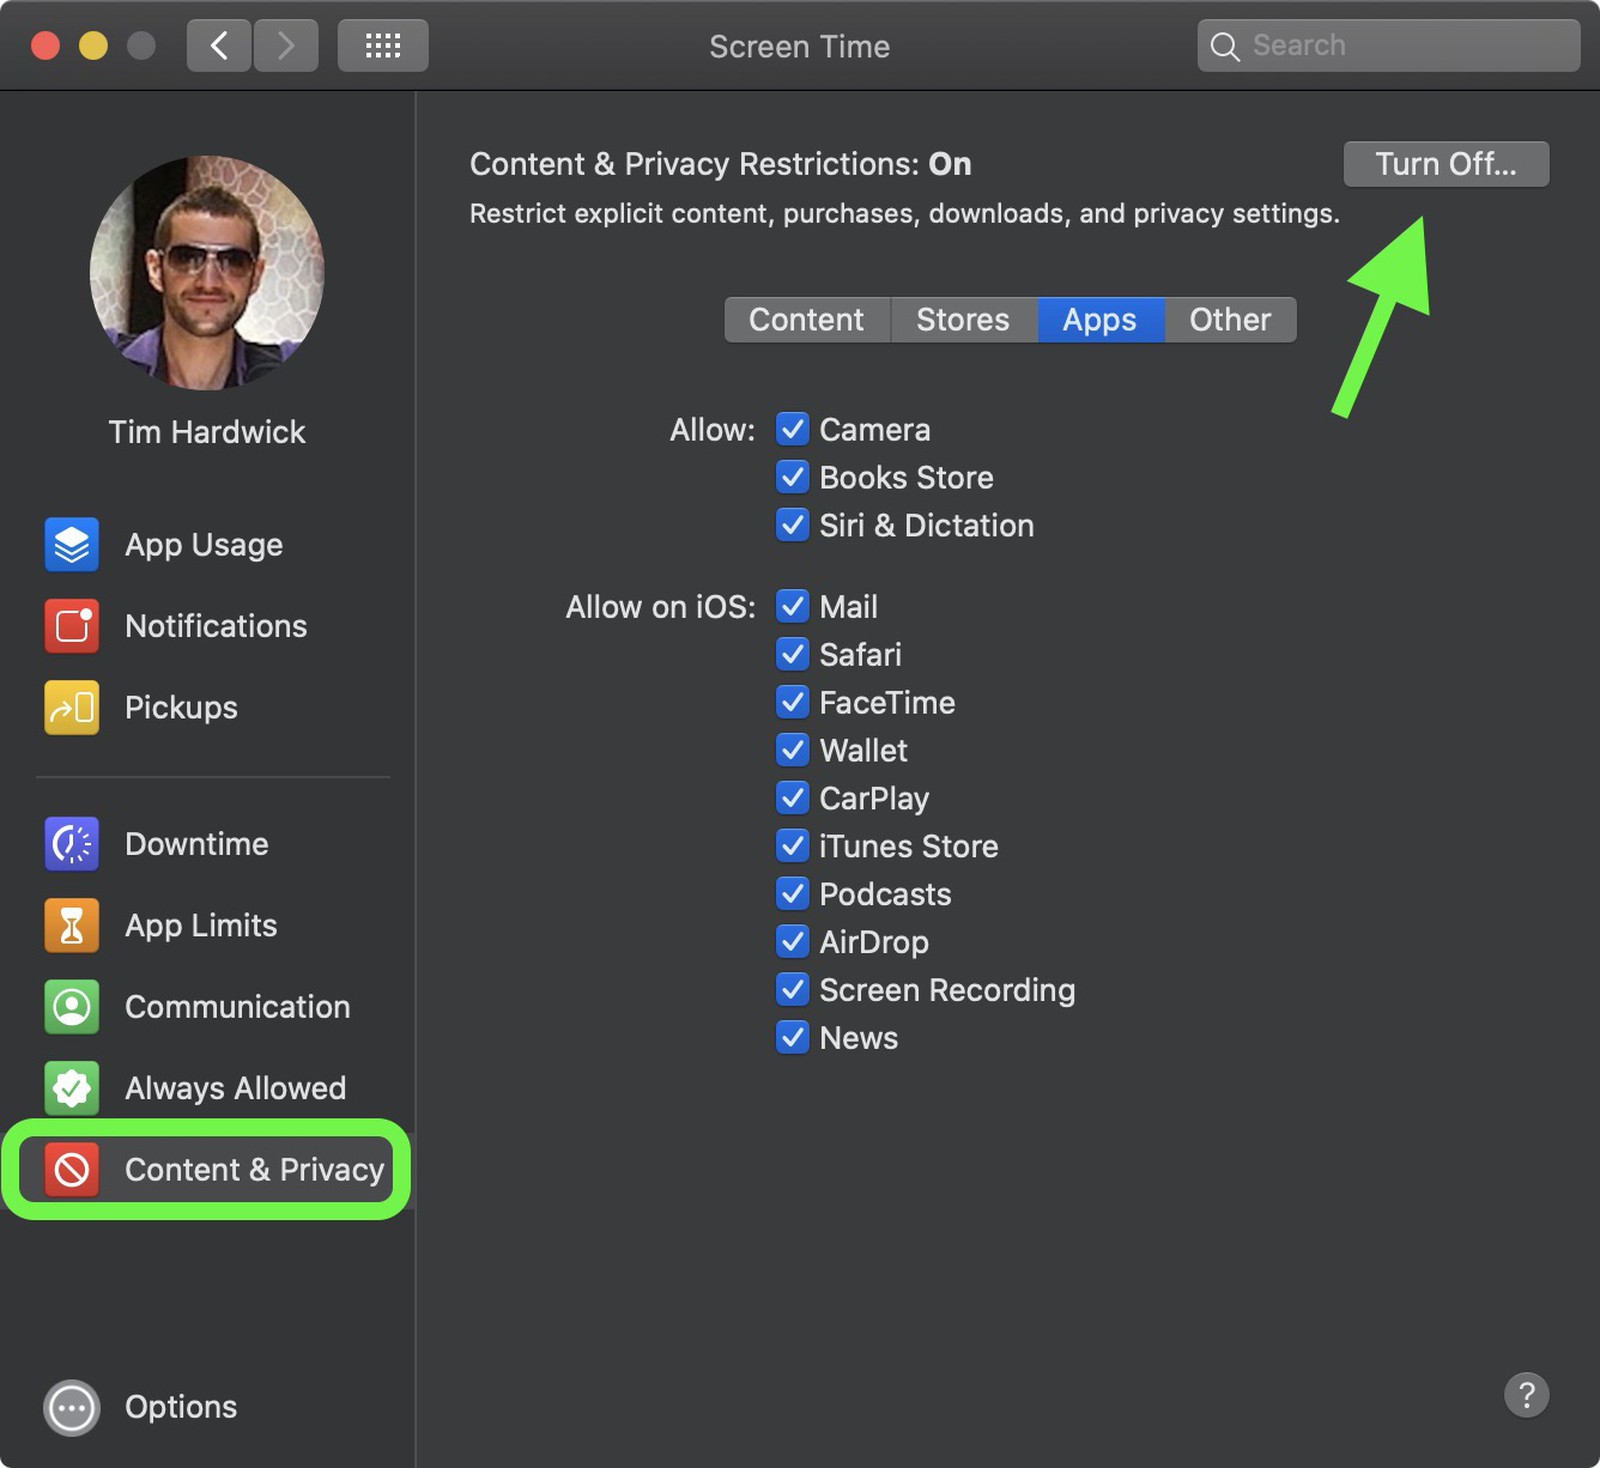Viewport: 1600px width, 1468px height.
Task: Uncheck the Camera checkbox
Action: point(793,429)
